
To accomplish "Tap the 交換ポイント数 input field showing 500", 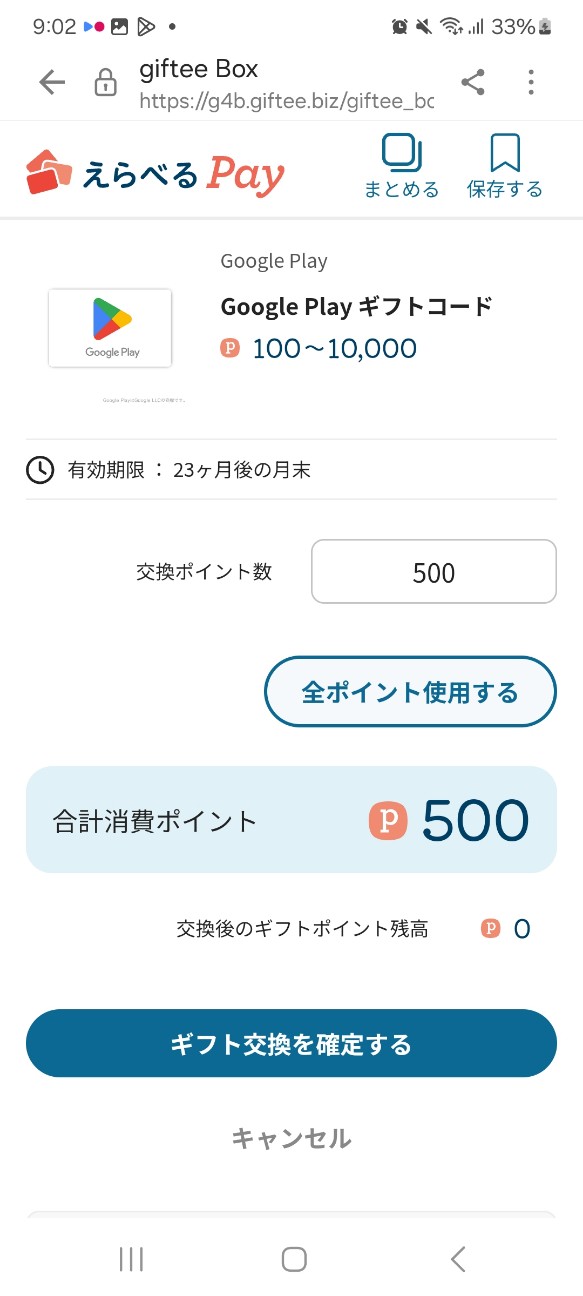I will [433, 571].
